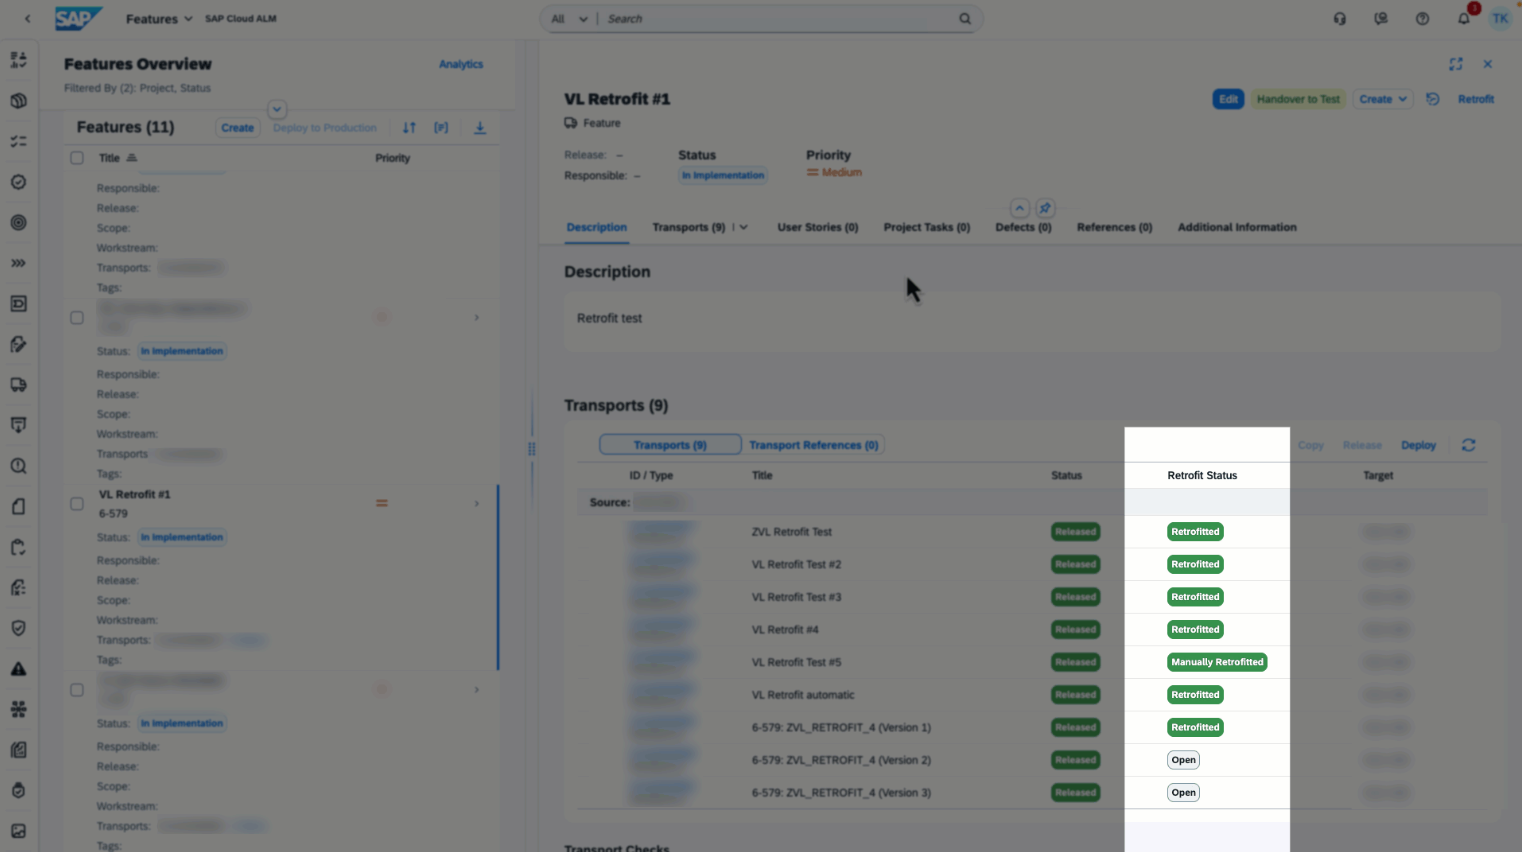Screen dimensions: 1522x852
Task: Enter full screen mode for feature details
Action: [1455, 64]
